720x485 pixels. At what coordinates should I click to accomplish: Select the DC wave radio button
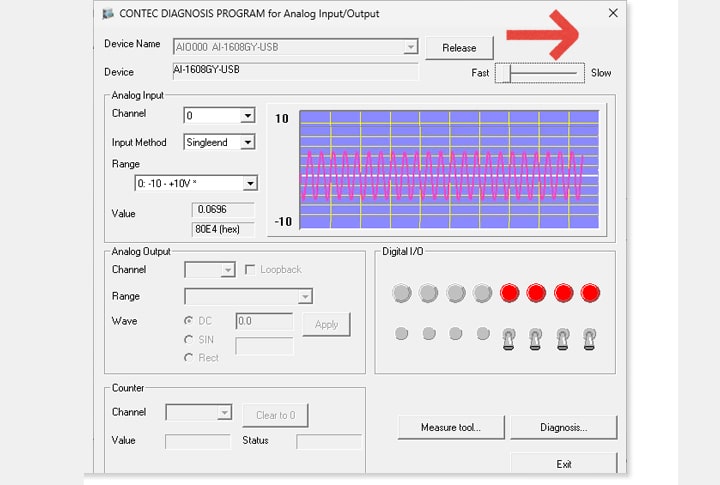point(189,321)
